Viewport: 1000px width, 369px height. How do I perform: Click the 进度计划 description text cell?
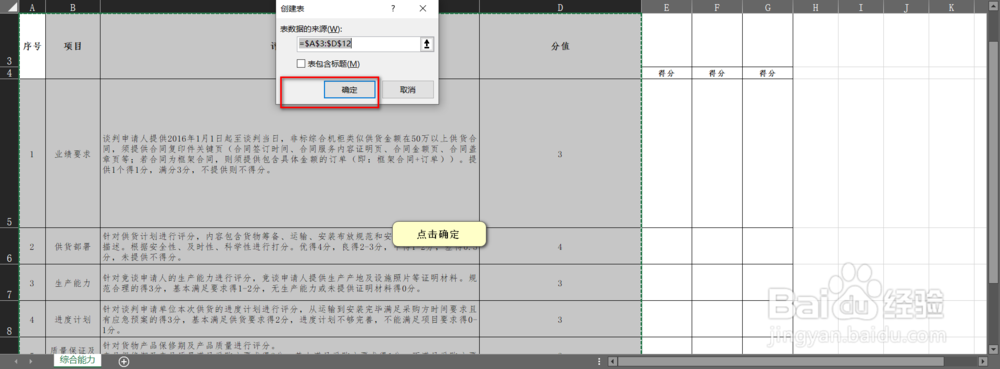click(x=290, y=319)
